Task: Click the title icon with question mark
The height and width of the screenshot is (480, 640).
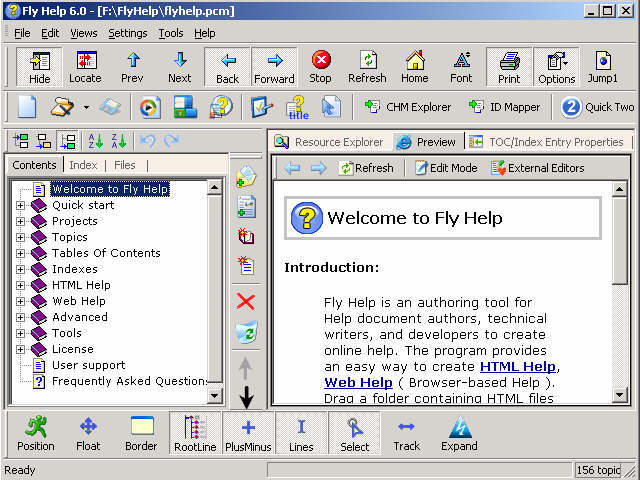Action: click(x=298, y=107)
